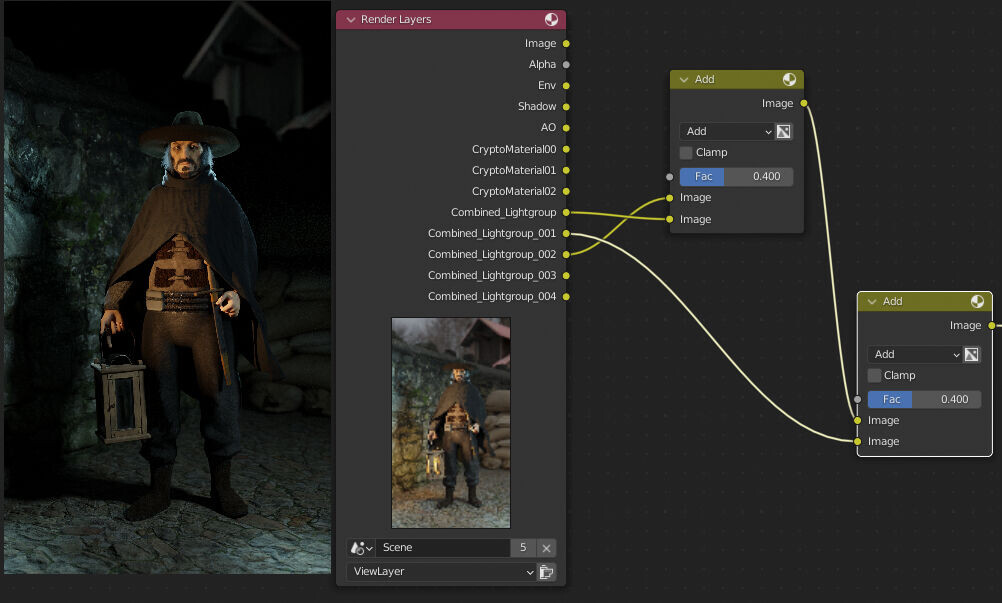The height and width of the screenshot is (603, 1002).
Task: Collapse the Render Layers node
Action: point(351,20)
